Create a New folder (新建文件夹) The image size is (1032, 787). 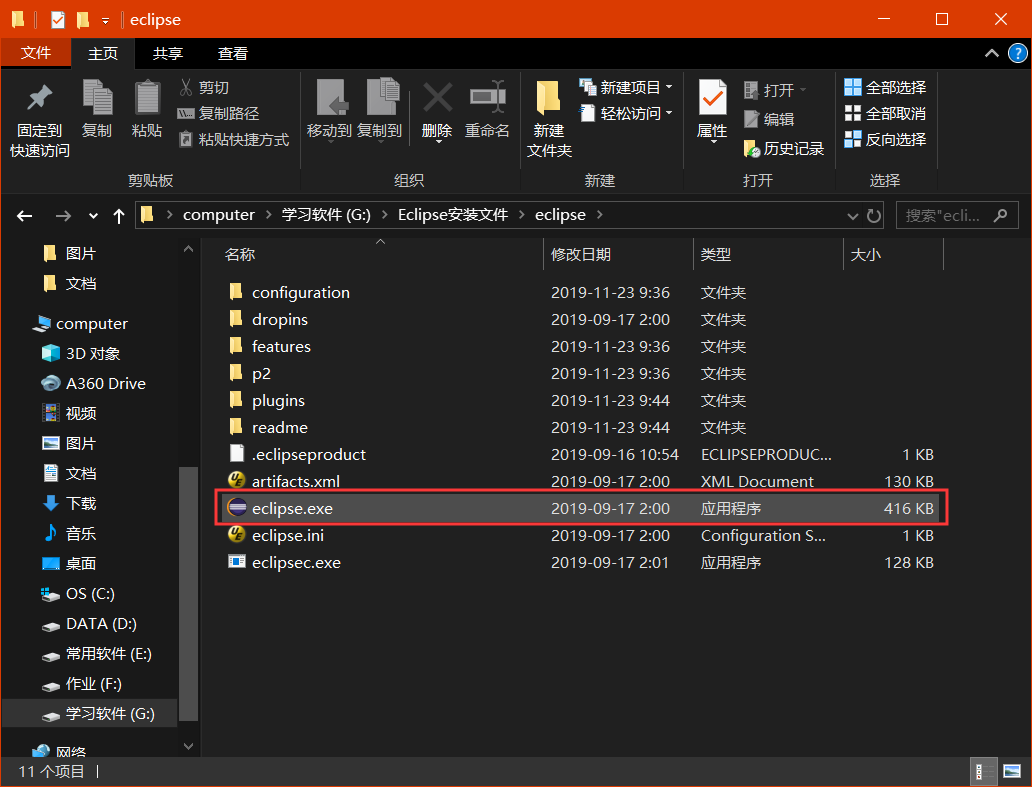[x=549, y=120]
